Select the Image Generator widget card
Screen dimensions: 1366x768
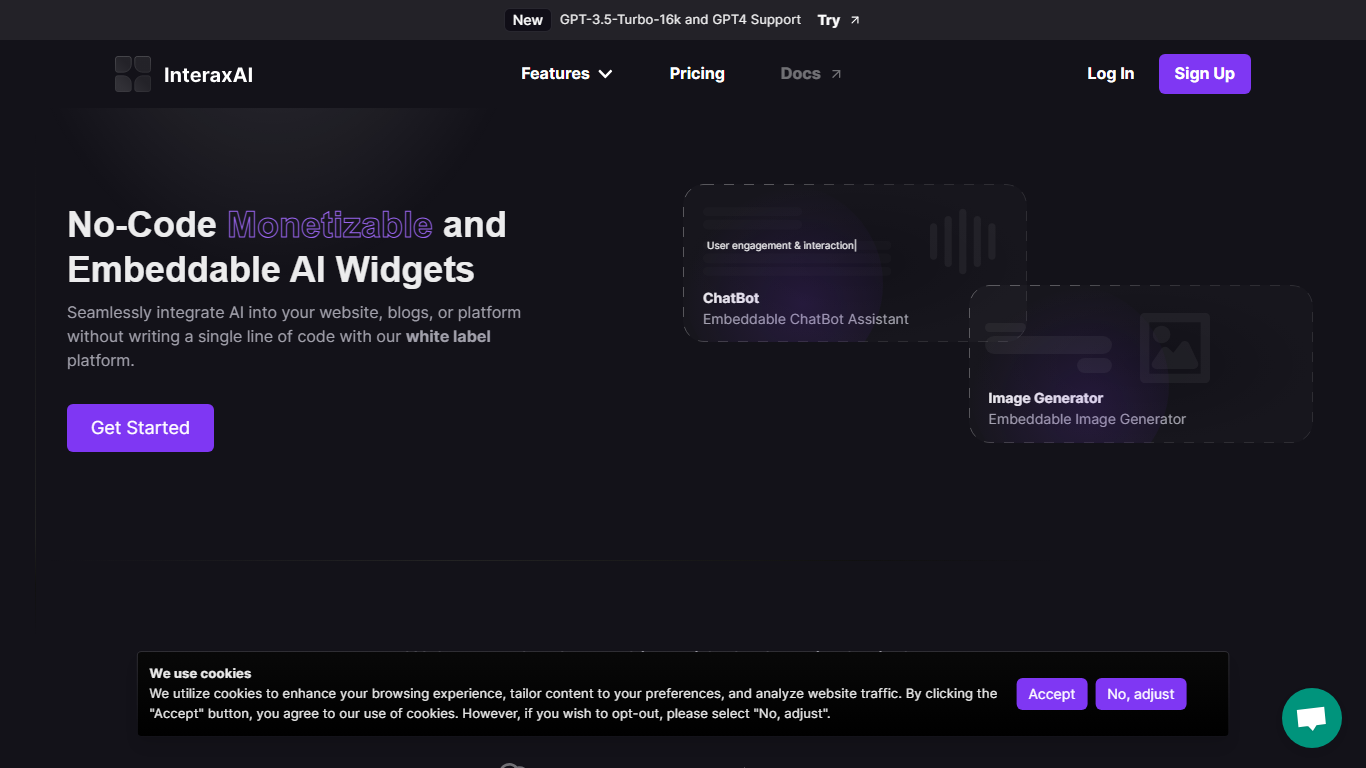coord(1140,400)
